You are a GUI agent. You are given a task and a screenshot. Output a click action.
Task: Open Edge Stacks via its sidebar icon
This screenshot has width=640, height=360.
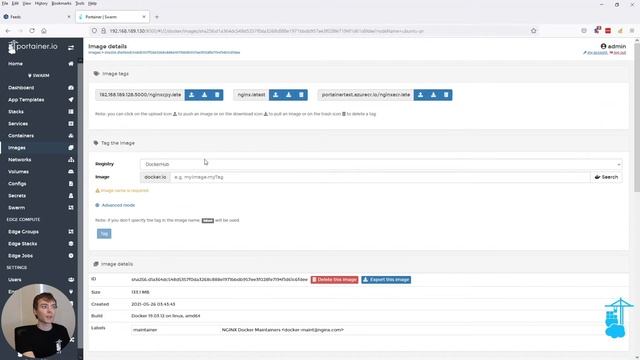71,244
